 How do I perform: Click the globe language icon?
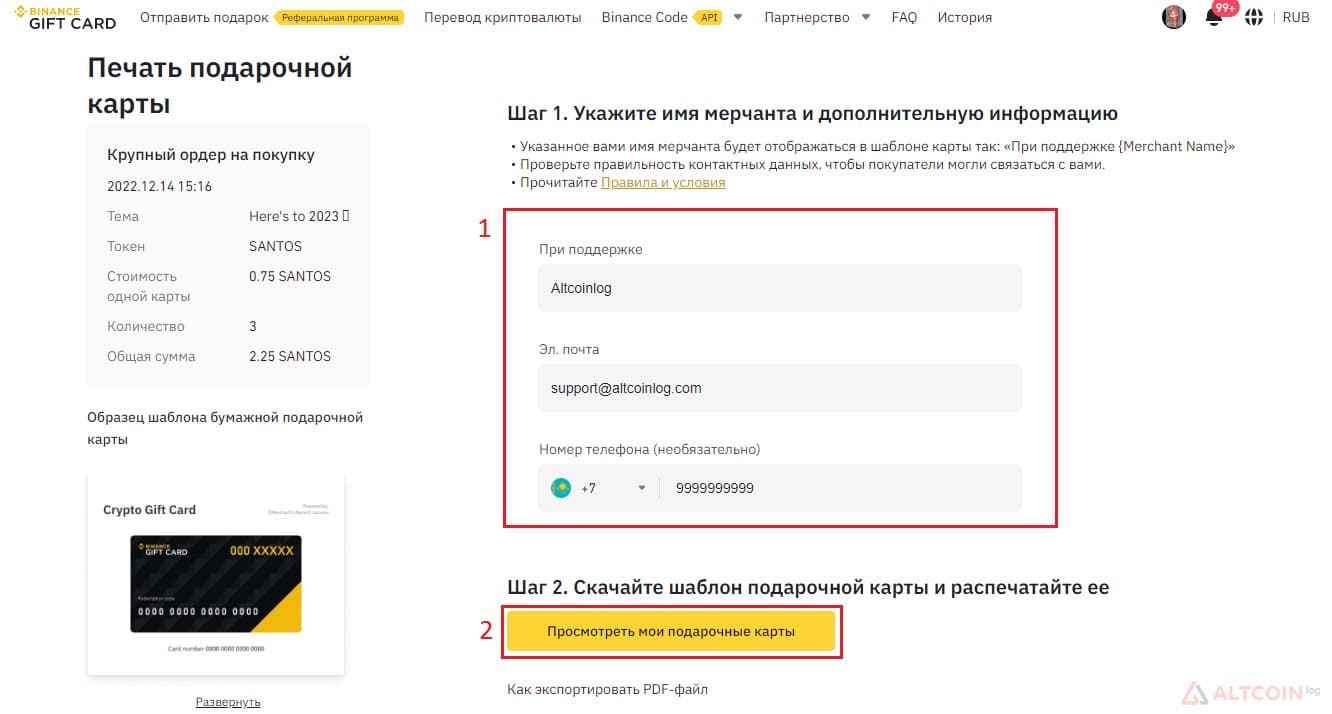(x=1254, y=17)
